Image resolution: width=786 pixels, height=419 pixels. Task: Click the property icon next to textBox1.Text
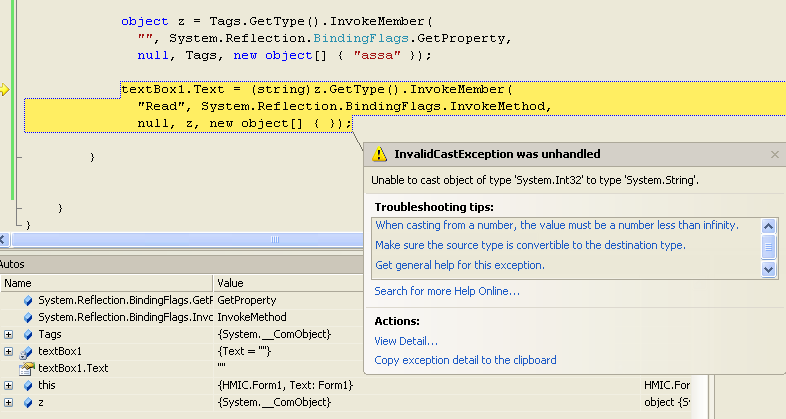27,368
